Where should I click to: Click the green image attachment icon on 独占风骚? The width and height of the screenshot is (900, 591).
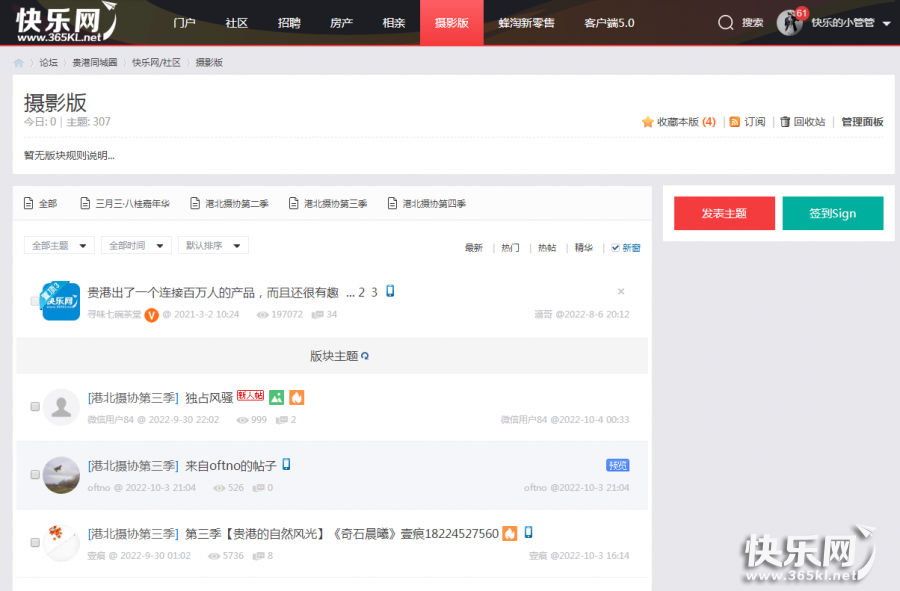point(277,397)
